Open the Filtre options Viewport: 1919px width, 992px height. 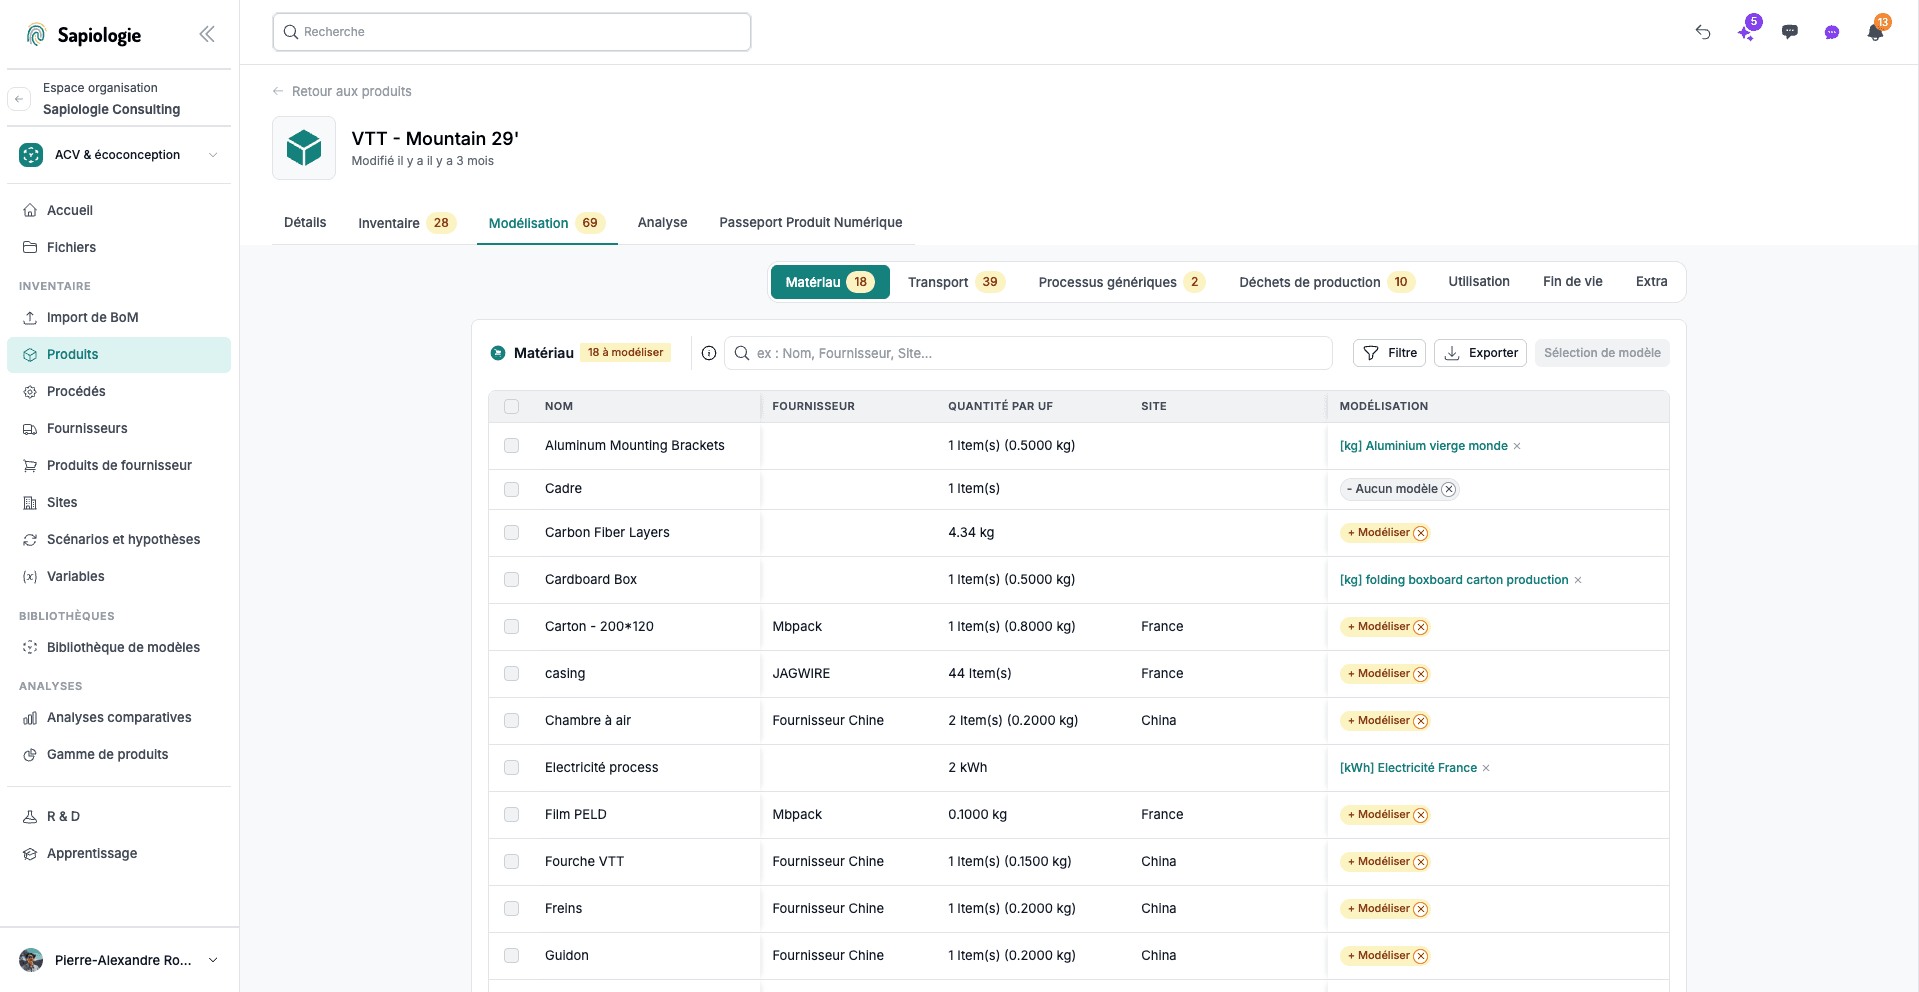point(1390,353)
